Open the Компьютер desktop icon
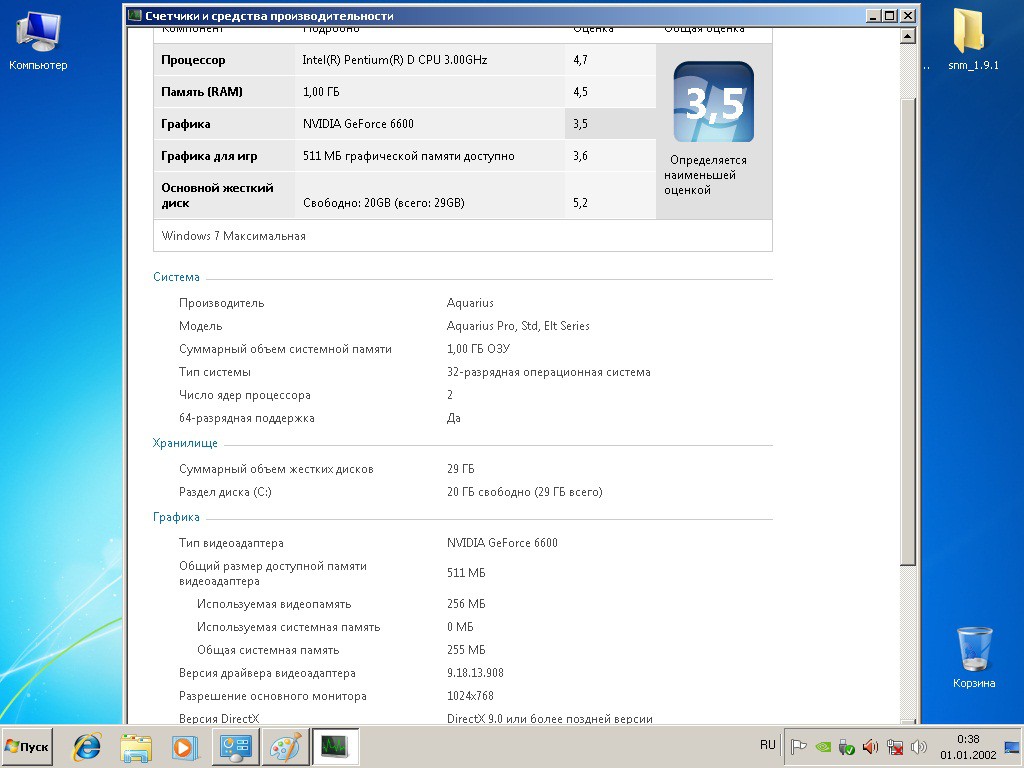This screenshot has width=1024, height=768. pyautogui.click(x=38, y=41)
